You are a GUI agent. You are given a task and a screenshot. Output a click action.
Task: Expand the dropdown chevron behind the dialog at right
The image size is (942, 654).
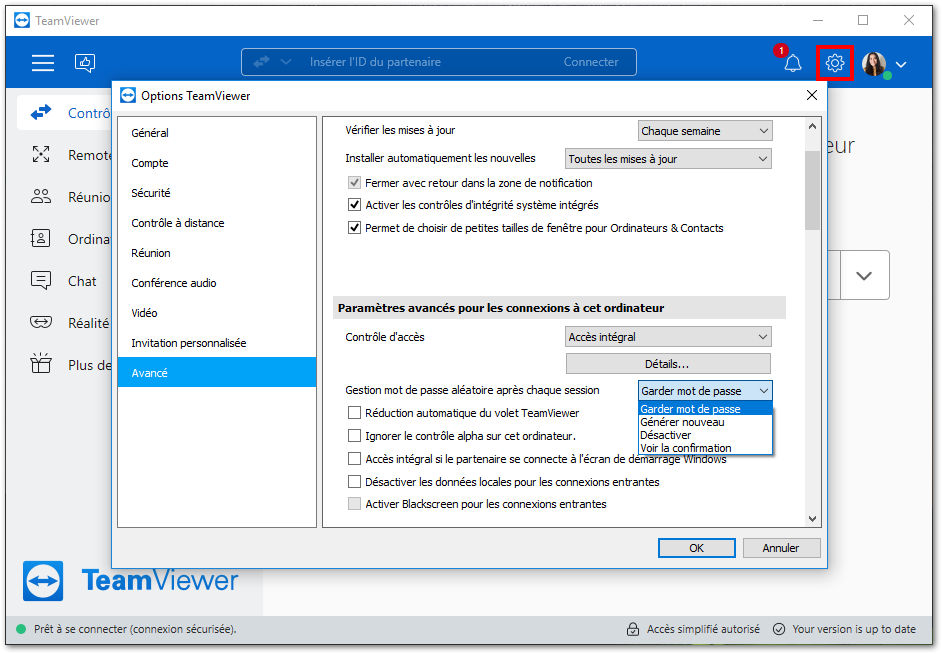864,276
